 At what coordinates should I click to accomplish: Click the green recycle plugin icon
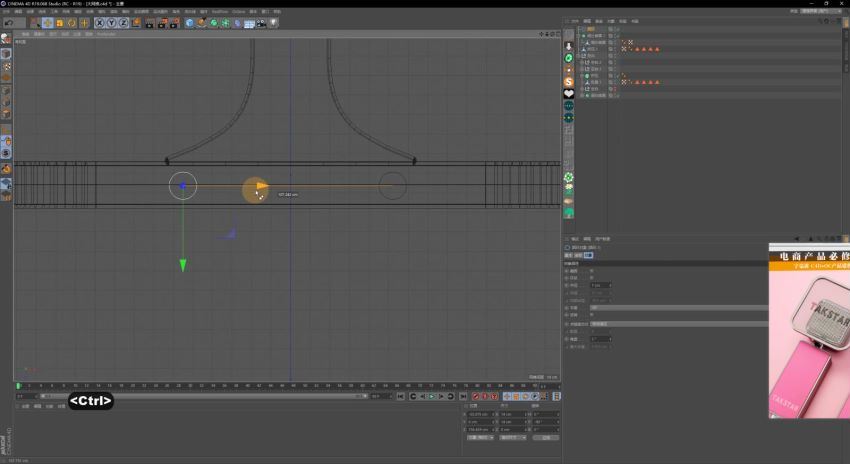(569, 58)
